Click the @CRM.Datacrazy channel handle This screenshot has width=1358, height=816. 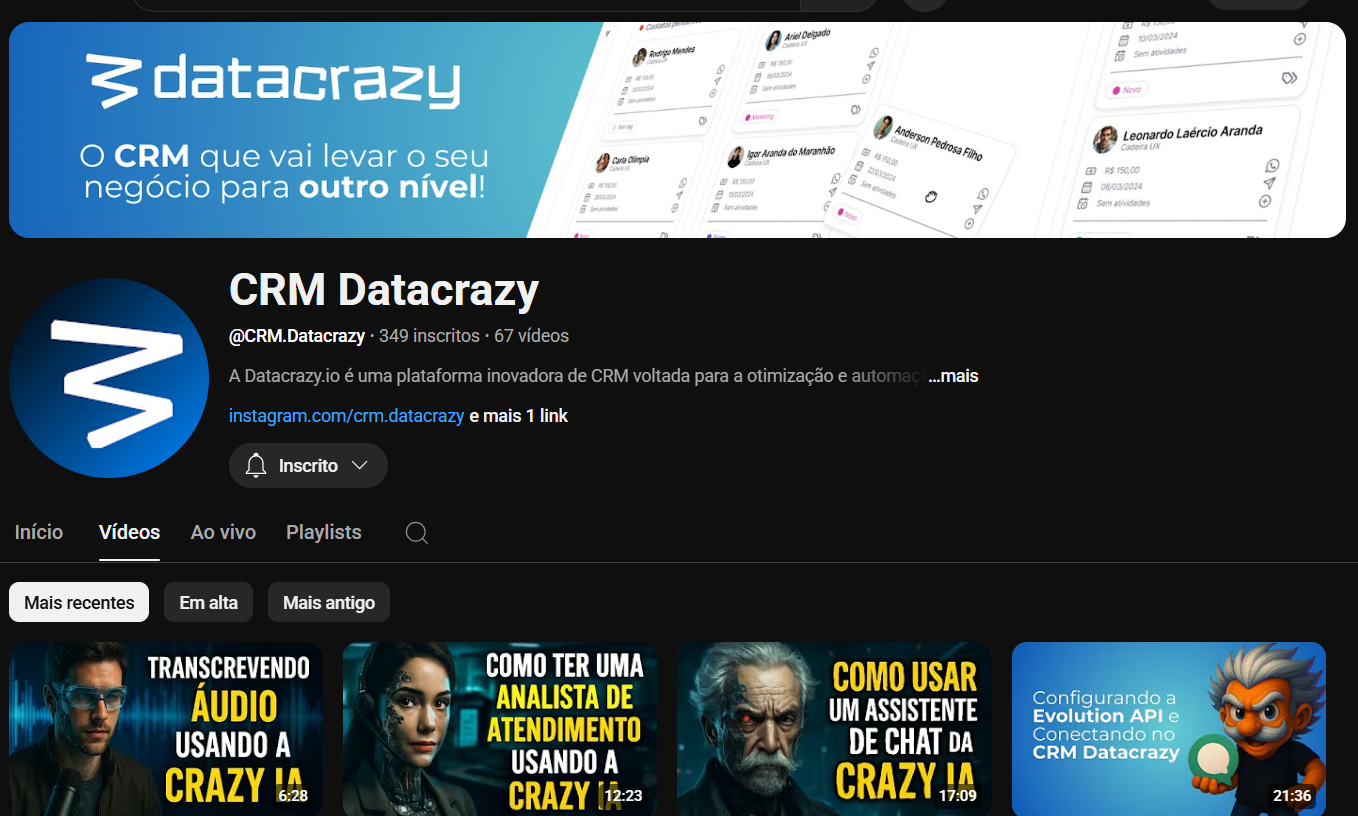click(x=297, y=336)
